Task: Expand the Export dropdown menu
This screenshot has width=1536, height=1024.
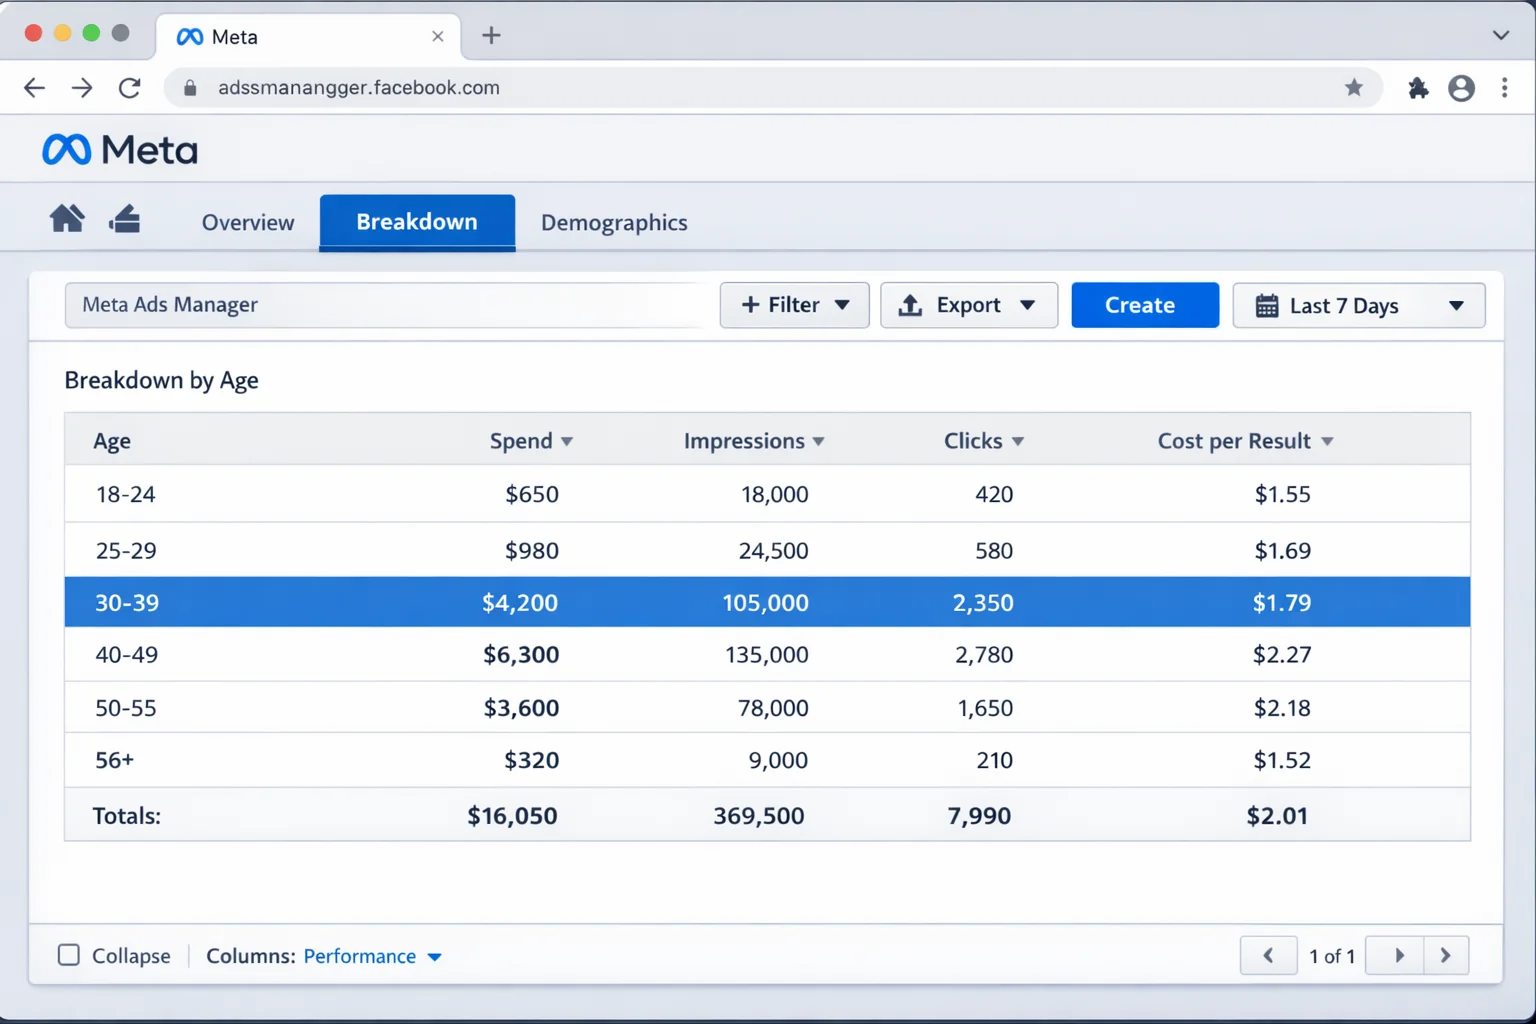Action: pos(968,305)
